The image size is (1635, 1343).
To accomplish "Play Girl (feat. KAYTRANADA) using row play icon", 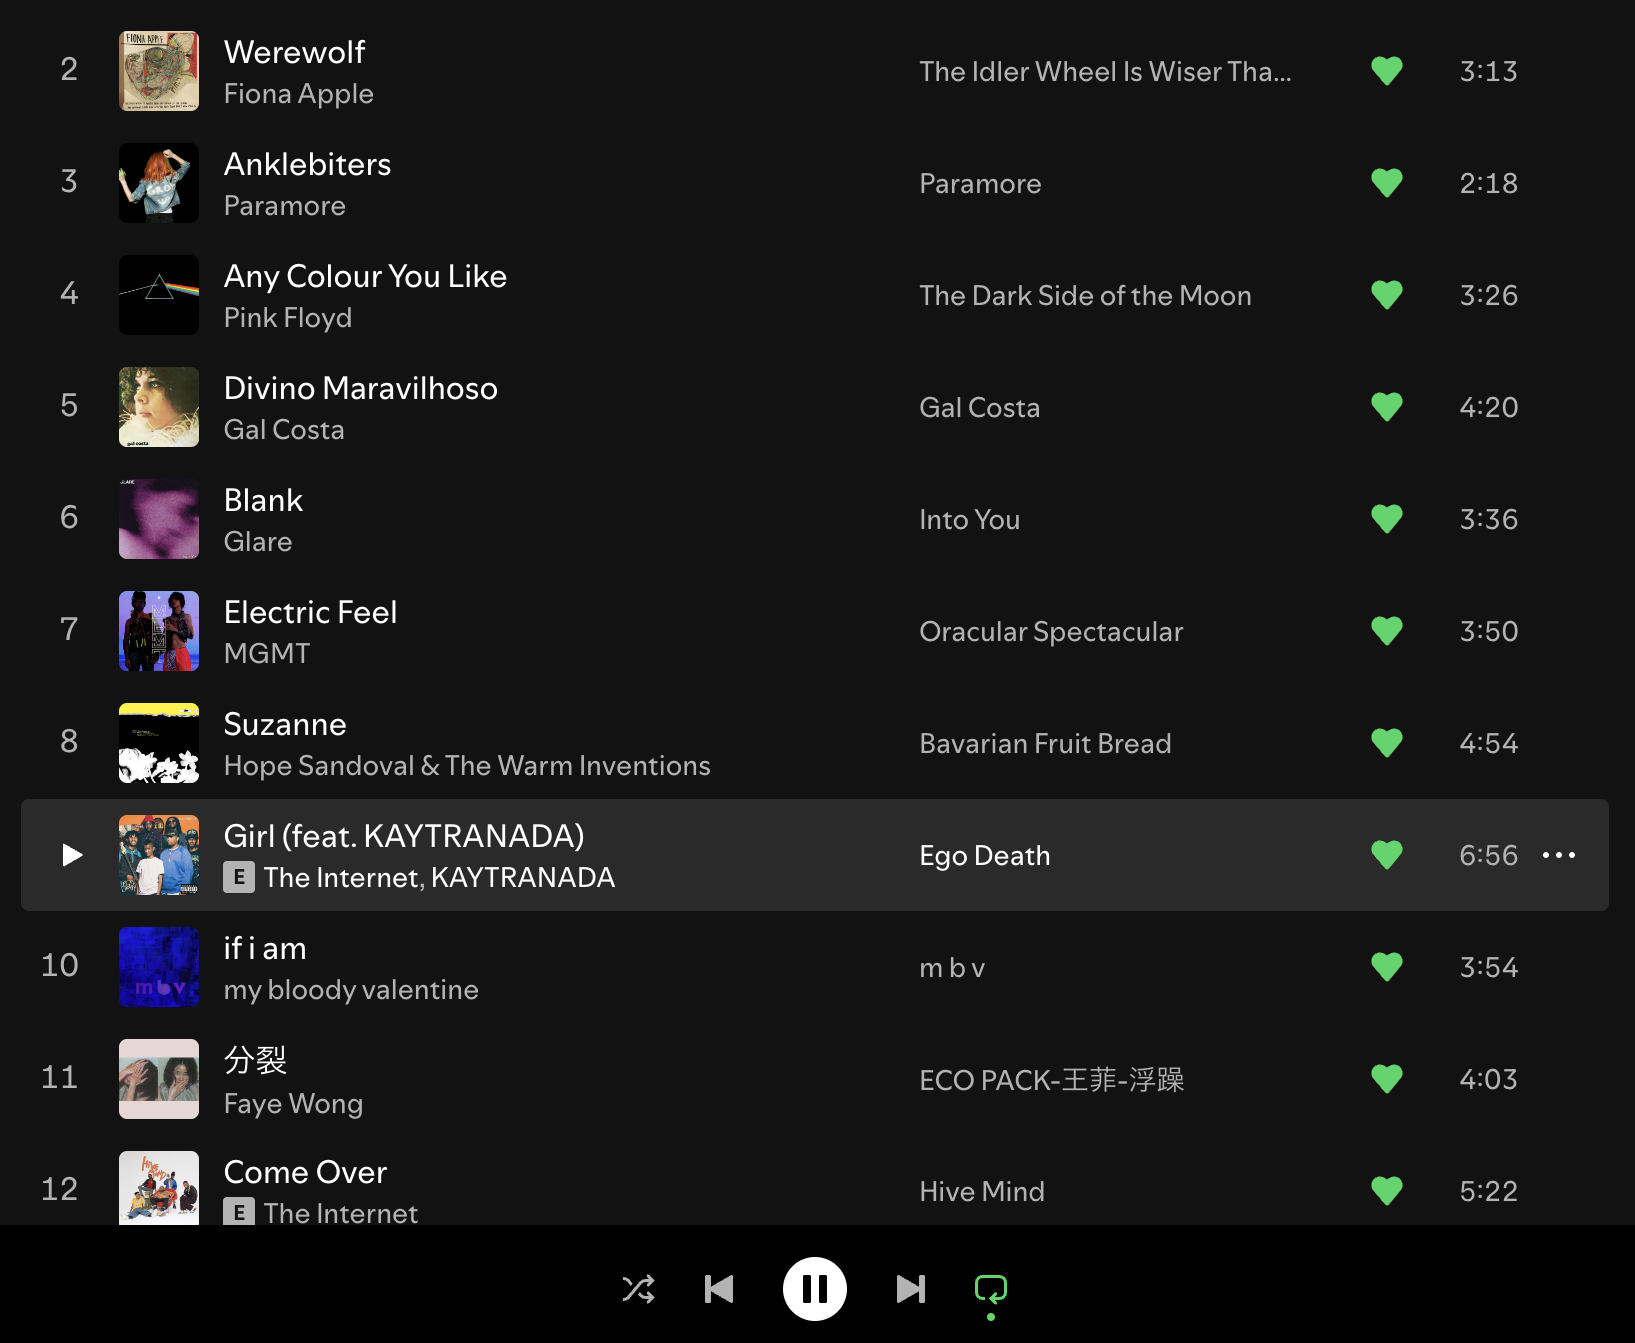I will [x=71, y=855].
